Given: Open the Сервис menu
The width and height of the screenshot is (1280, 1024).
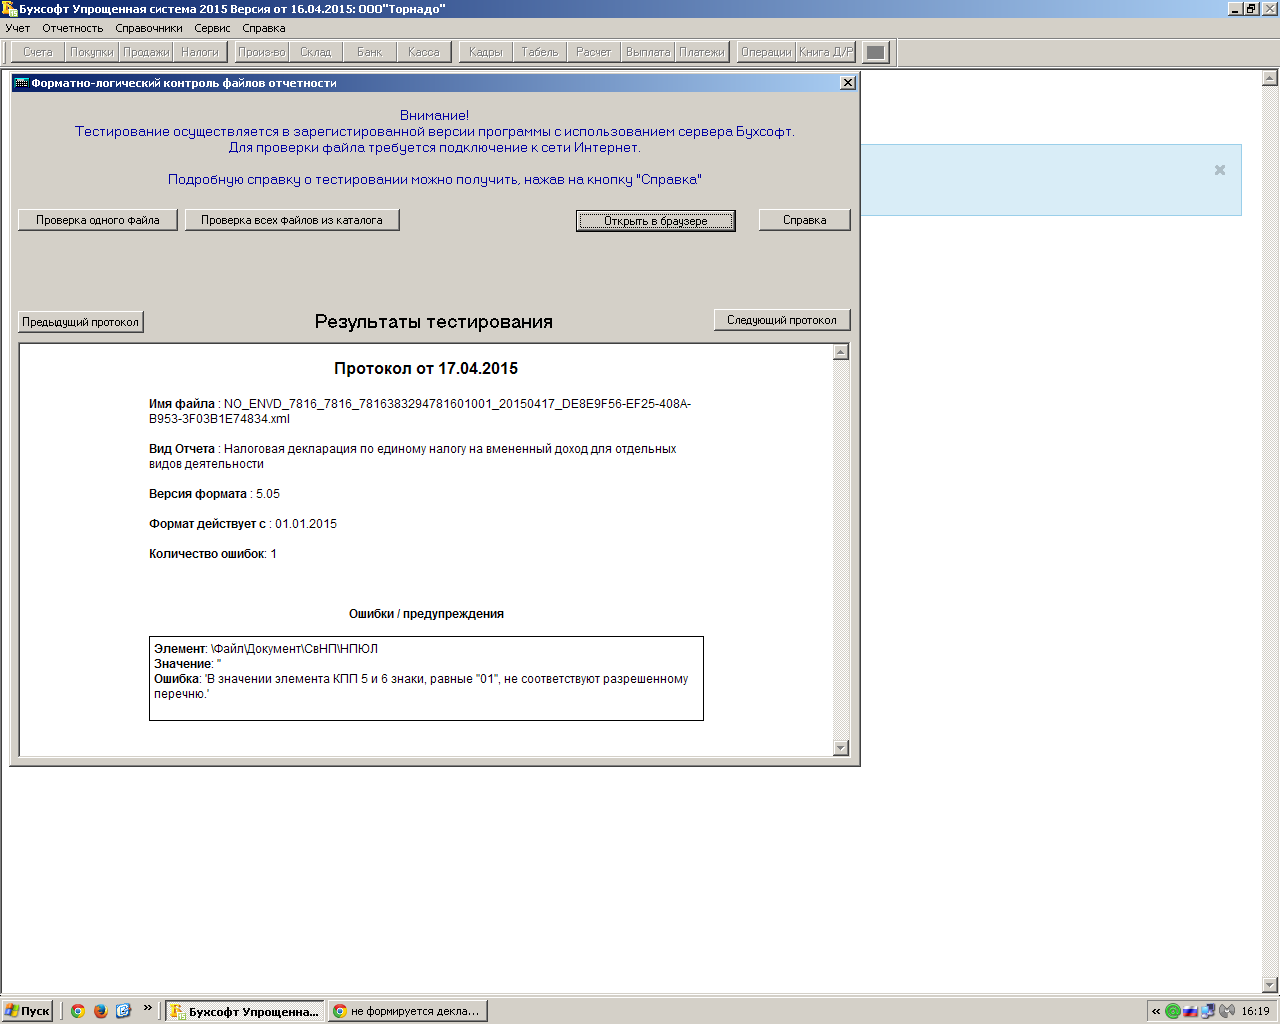Looking at the screenshot, I should pos(212,28).
